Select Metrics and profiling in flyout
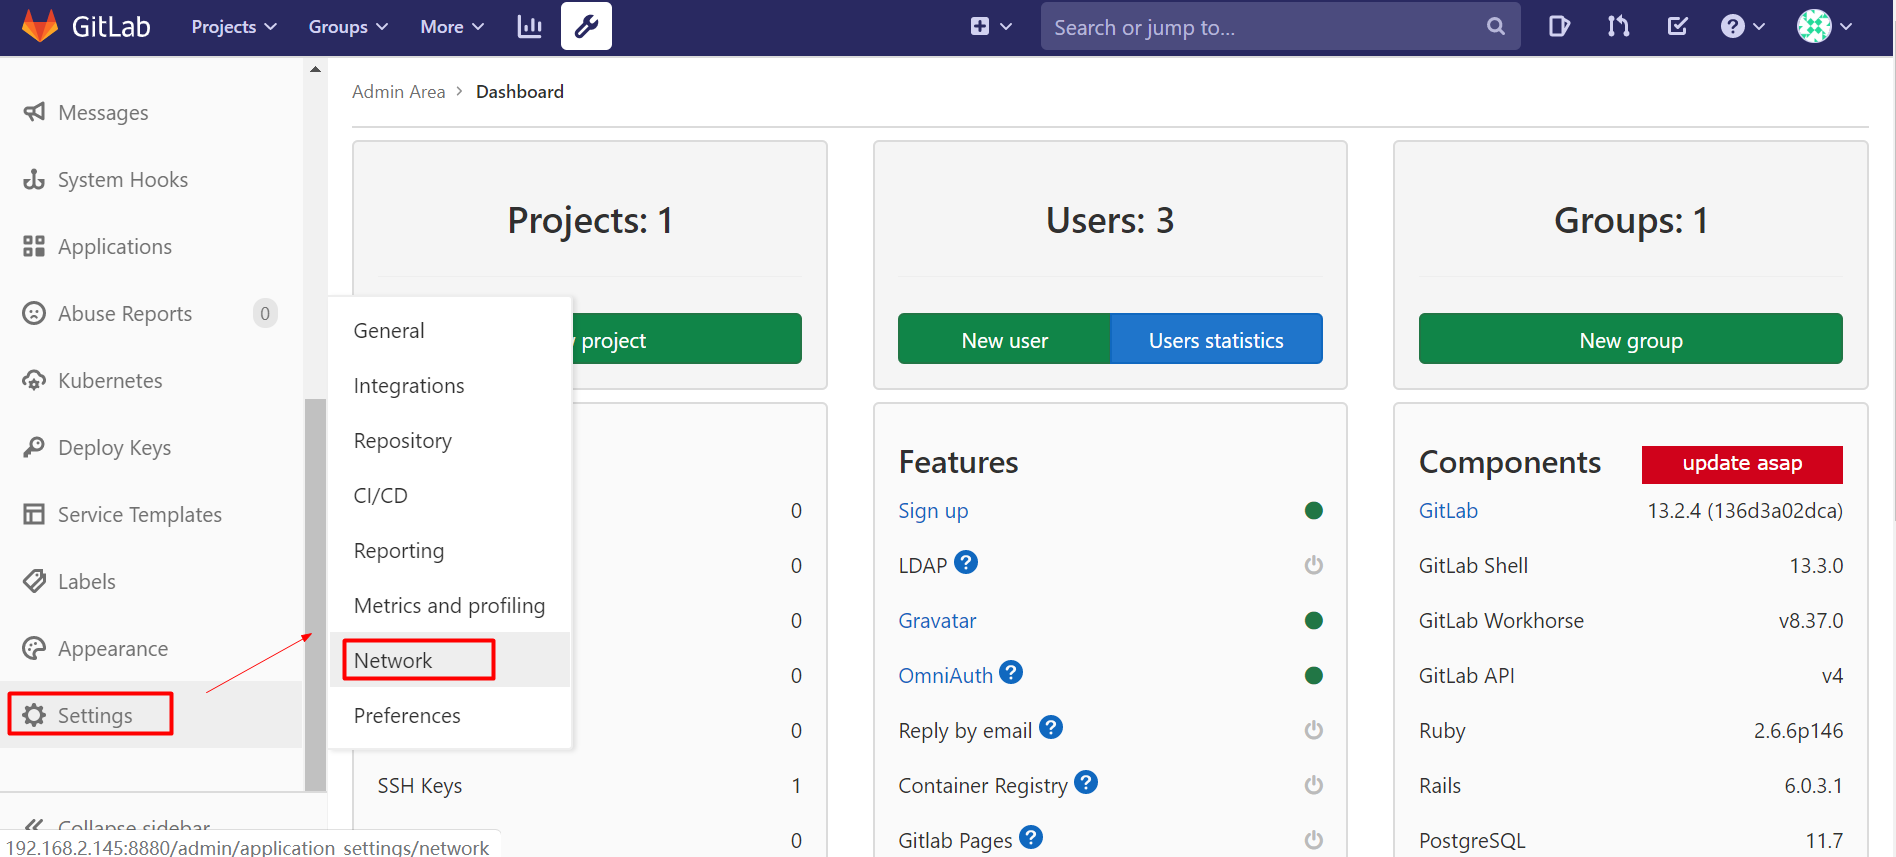Image resolution: width=1896 pixels, height=857 pixels. point(450,605)
